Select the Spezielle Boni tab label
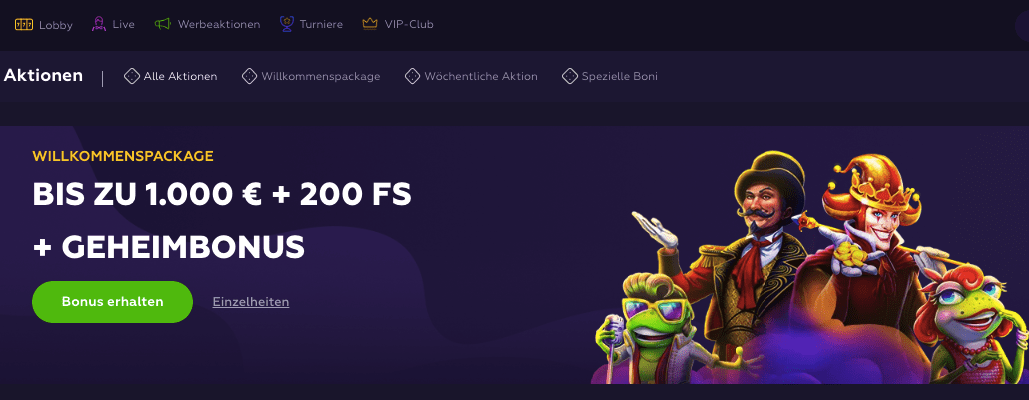Image resolution: width=1029 pixels, height=400 pixels. click(619, 76)
